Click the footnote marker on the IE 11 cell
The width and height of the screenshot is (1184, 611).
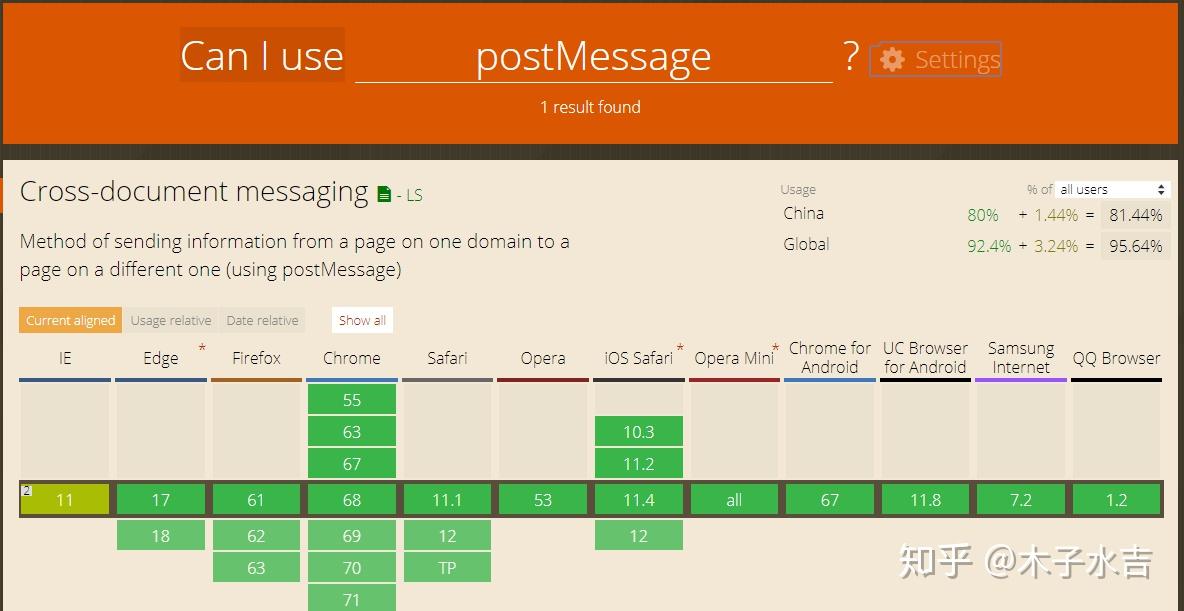point(25,489)
